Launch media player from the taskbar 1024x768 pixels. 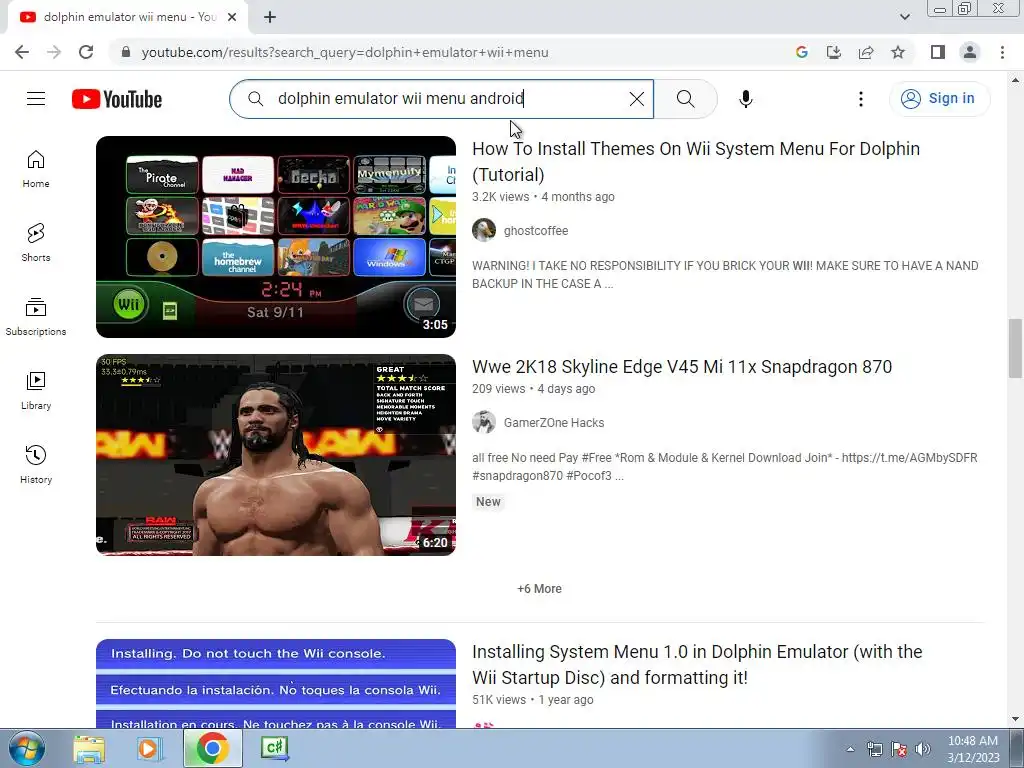(x=150, y=748)
